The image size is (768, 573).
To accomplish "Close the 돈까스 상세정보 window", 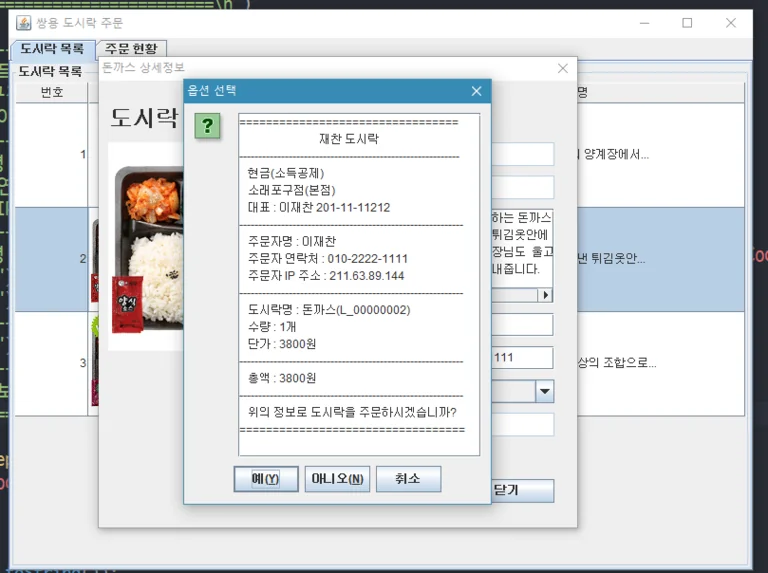I will 563,68.
